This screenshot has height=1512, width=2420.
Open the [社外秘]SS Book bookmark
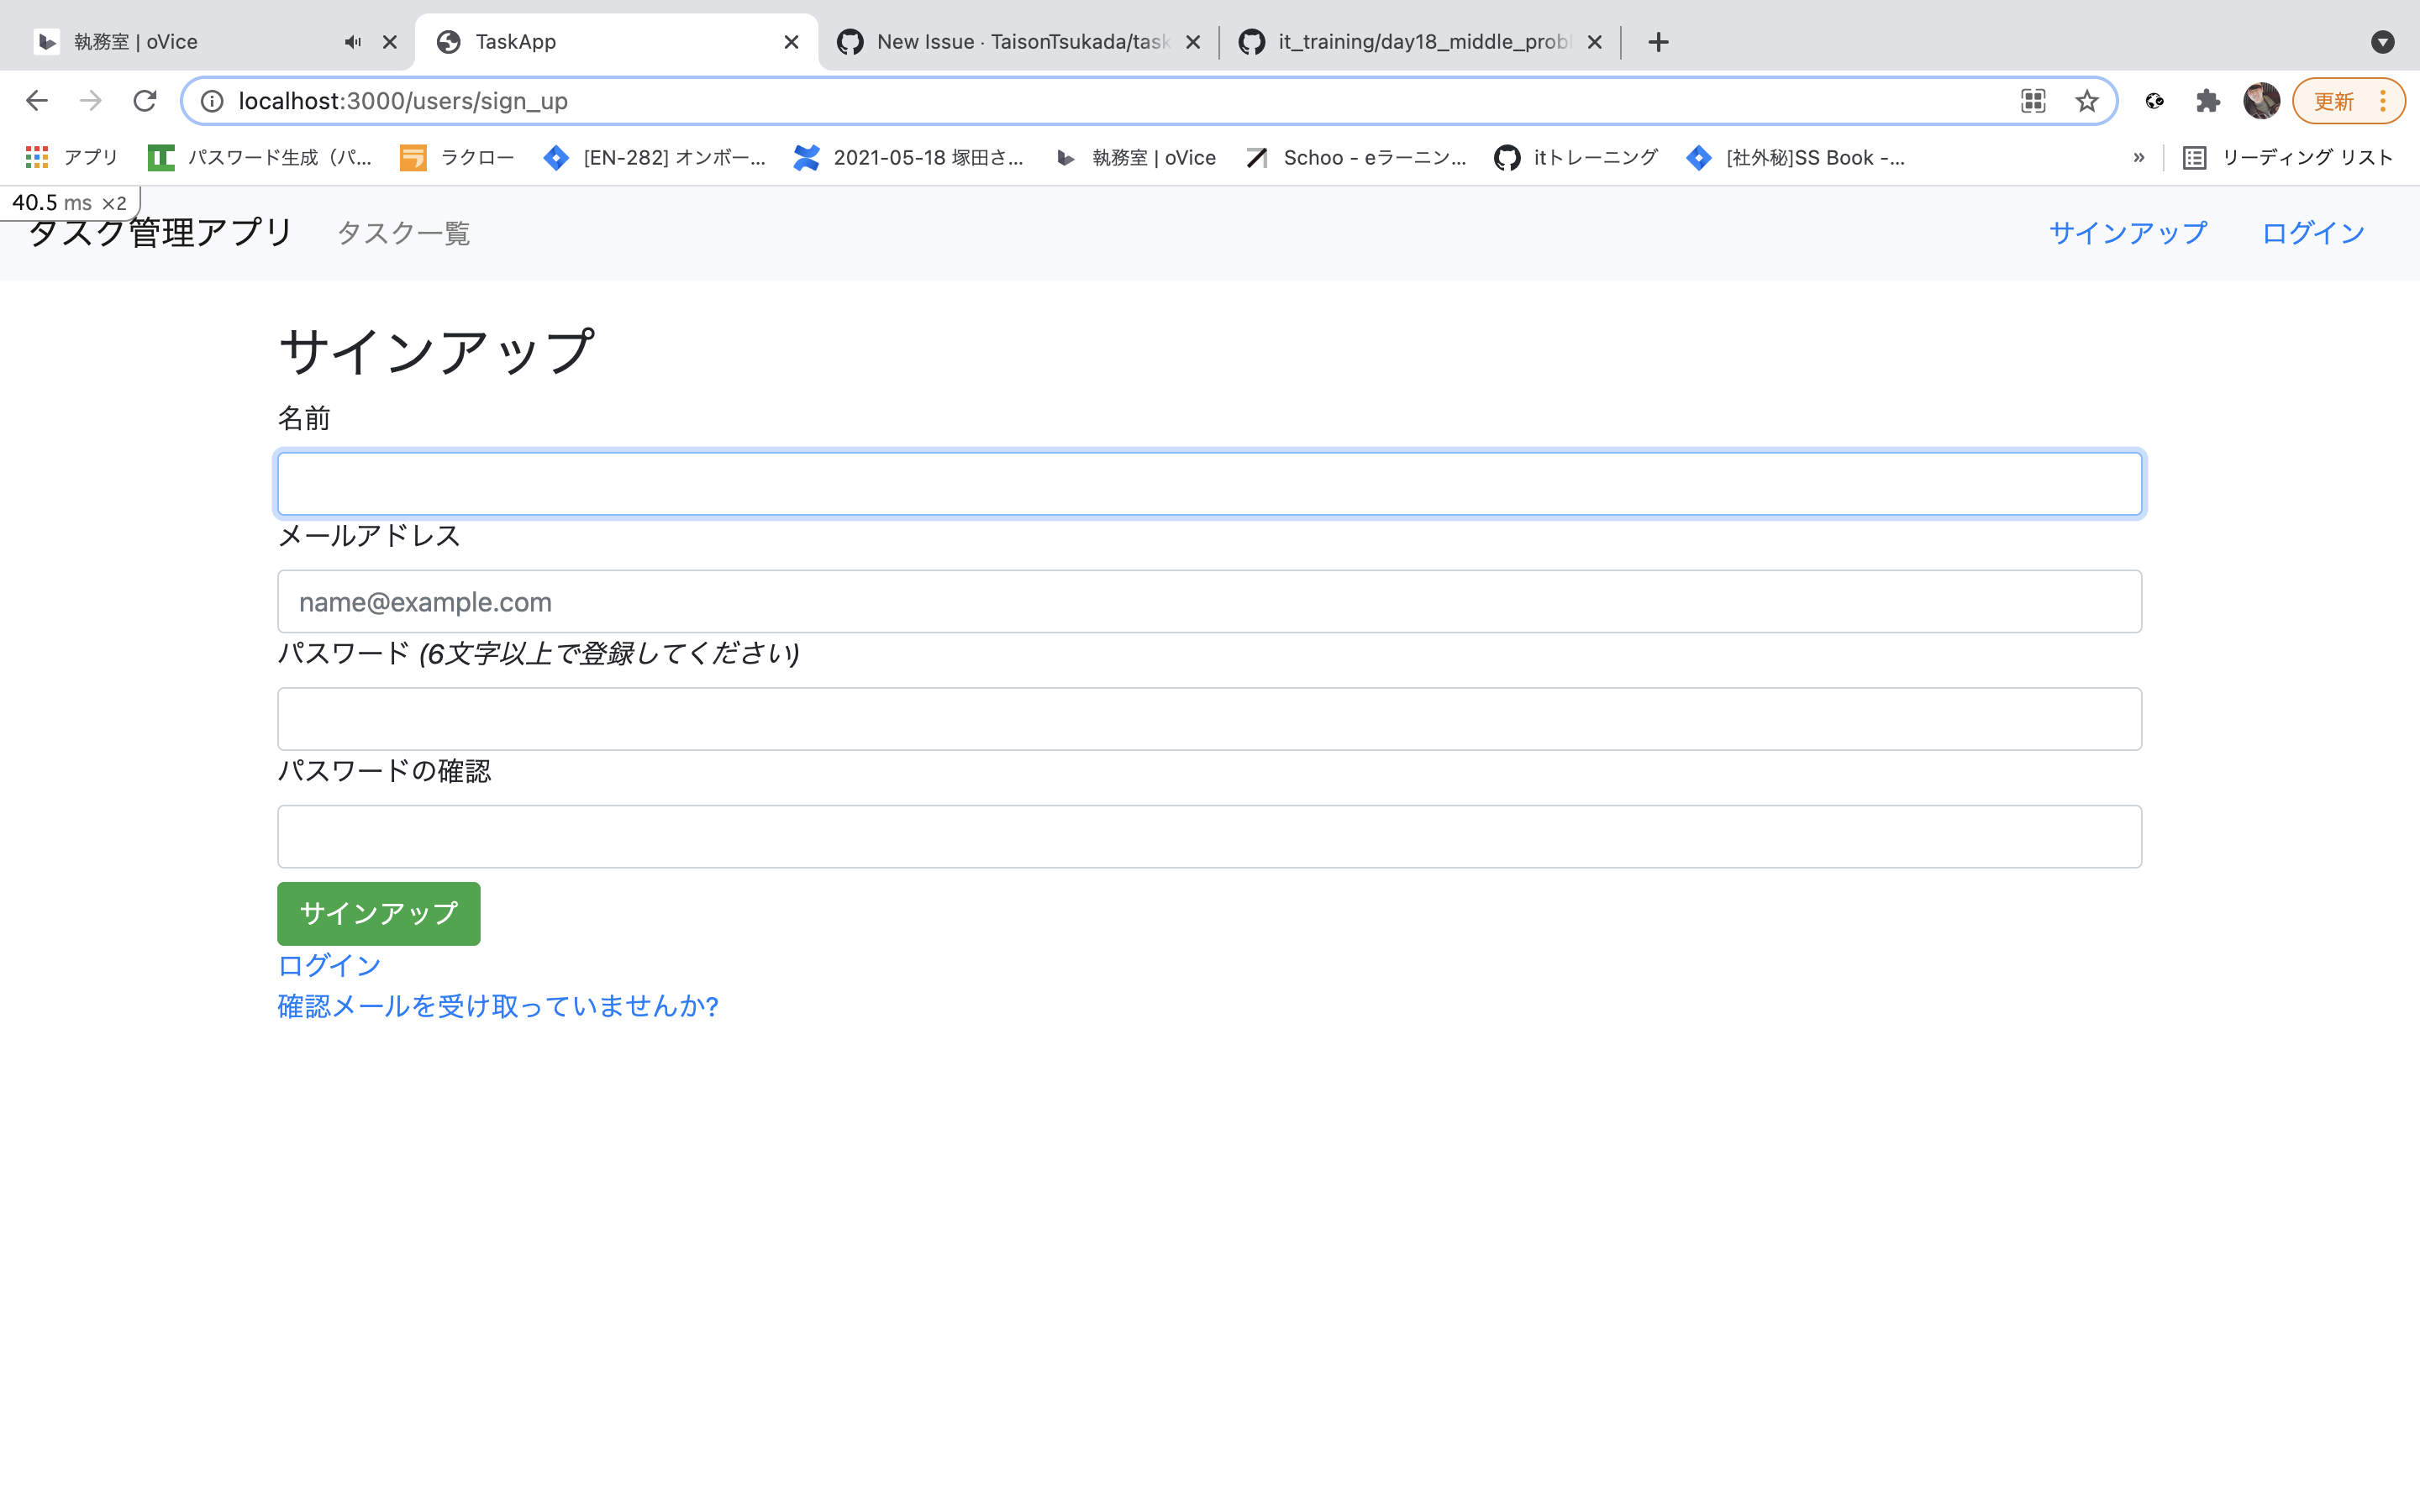point(1796,157)
